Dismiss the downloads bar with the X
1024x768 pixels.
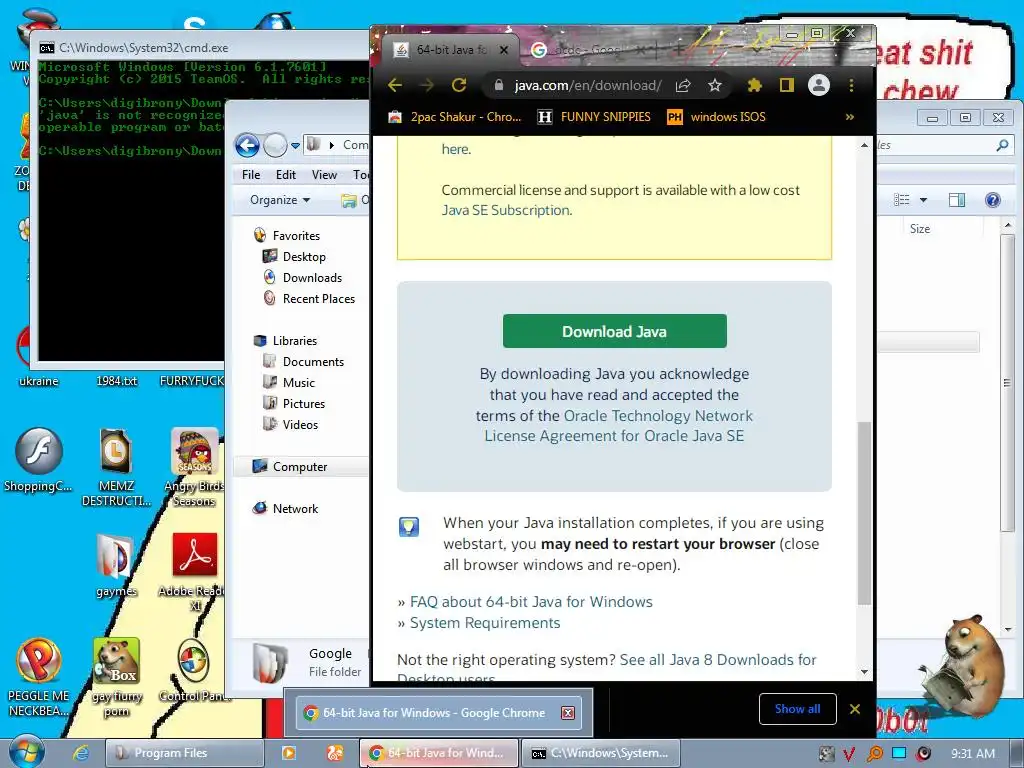tap(855, 709)
